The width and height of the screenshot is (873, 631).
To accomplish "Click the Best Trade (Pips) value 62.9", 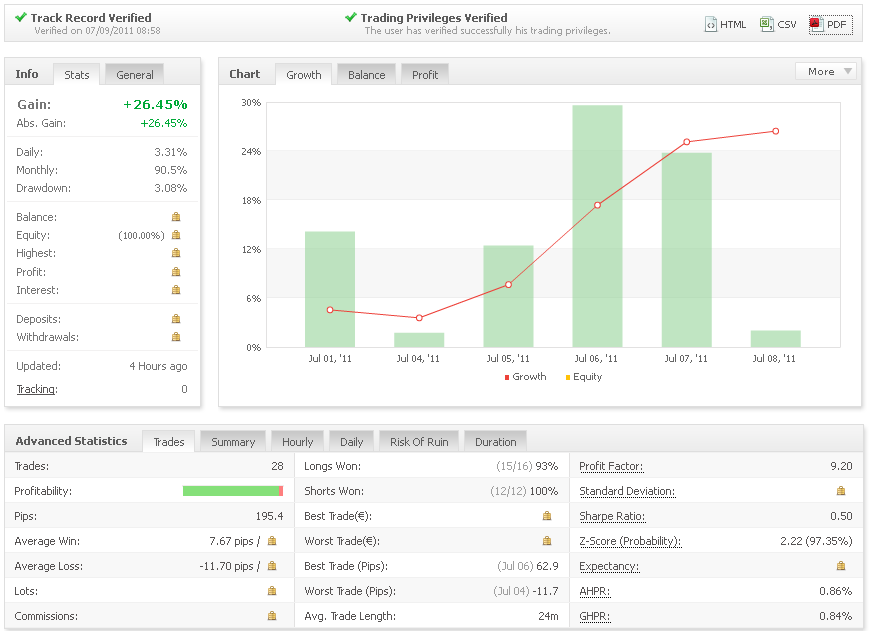I will tap(547, 566).
